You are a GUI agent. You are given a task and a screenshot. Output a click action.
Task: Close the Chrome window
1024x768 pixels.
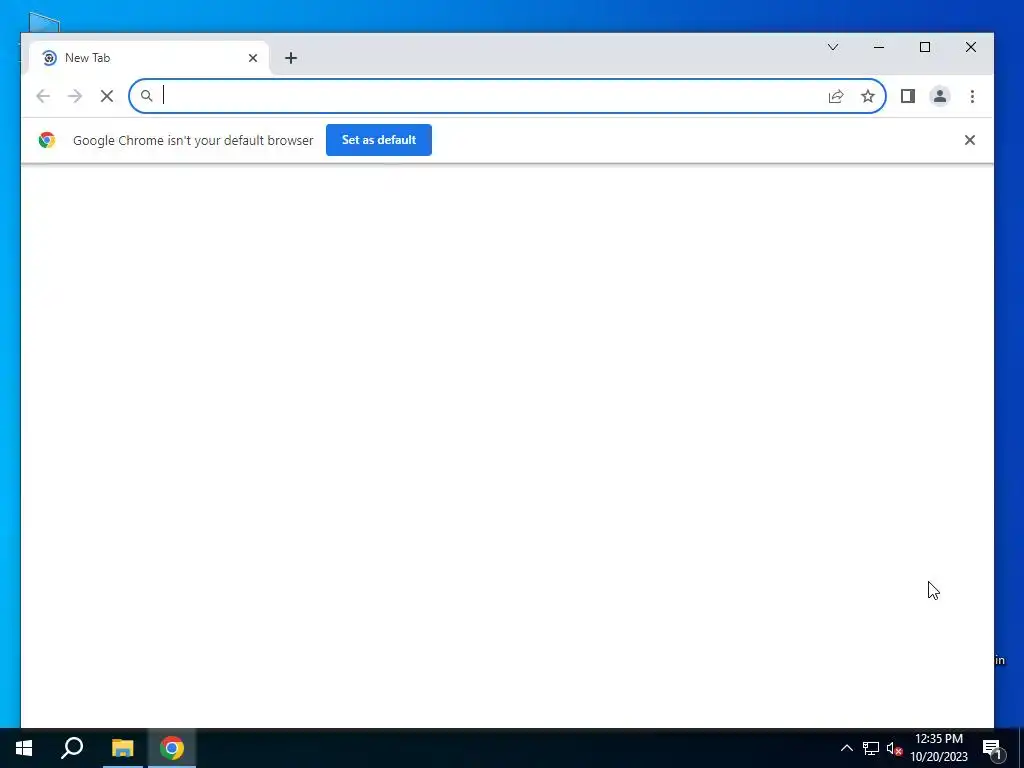tap(971, 47)
